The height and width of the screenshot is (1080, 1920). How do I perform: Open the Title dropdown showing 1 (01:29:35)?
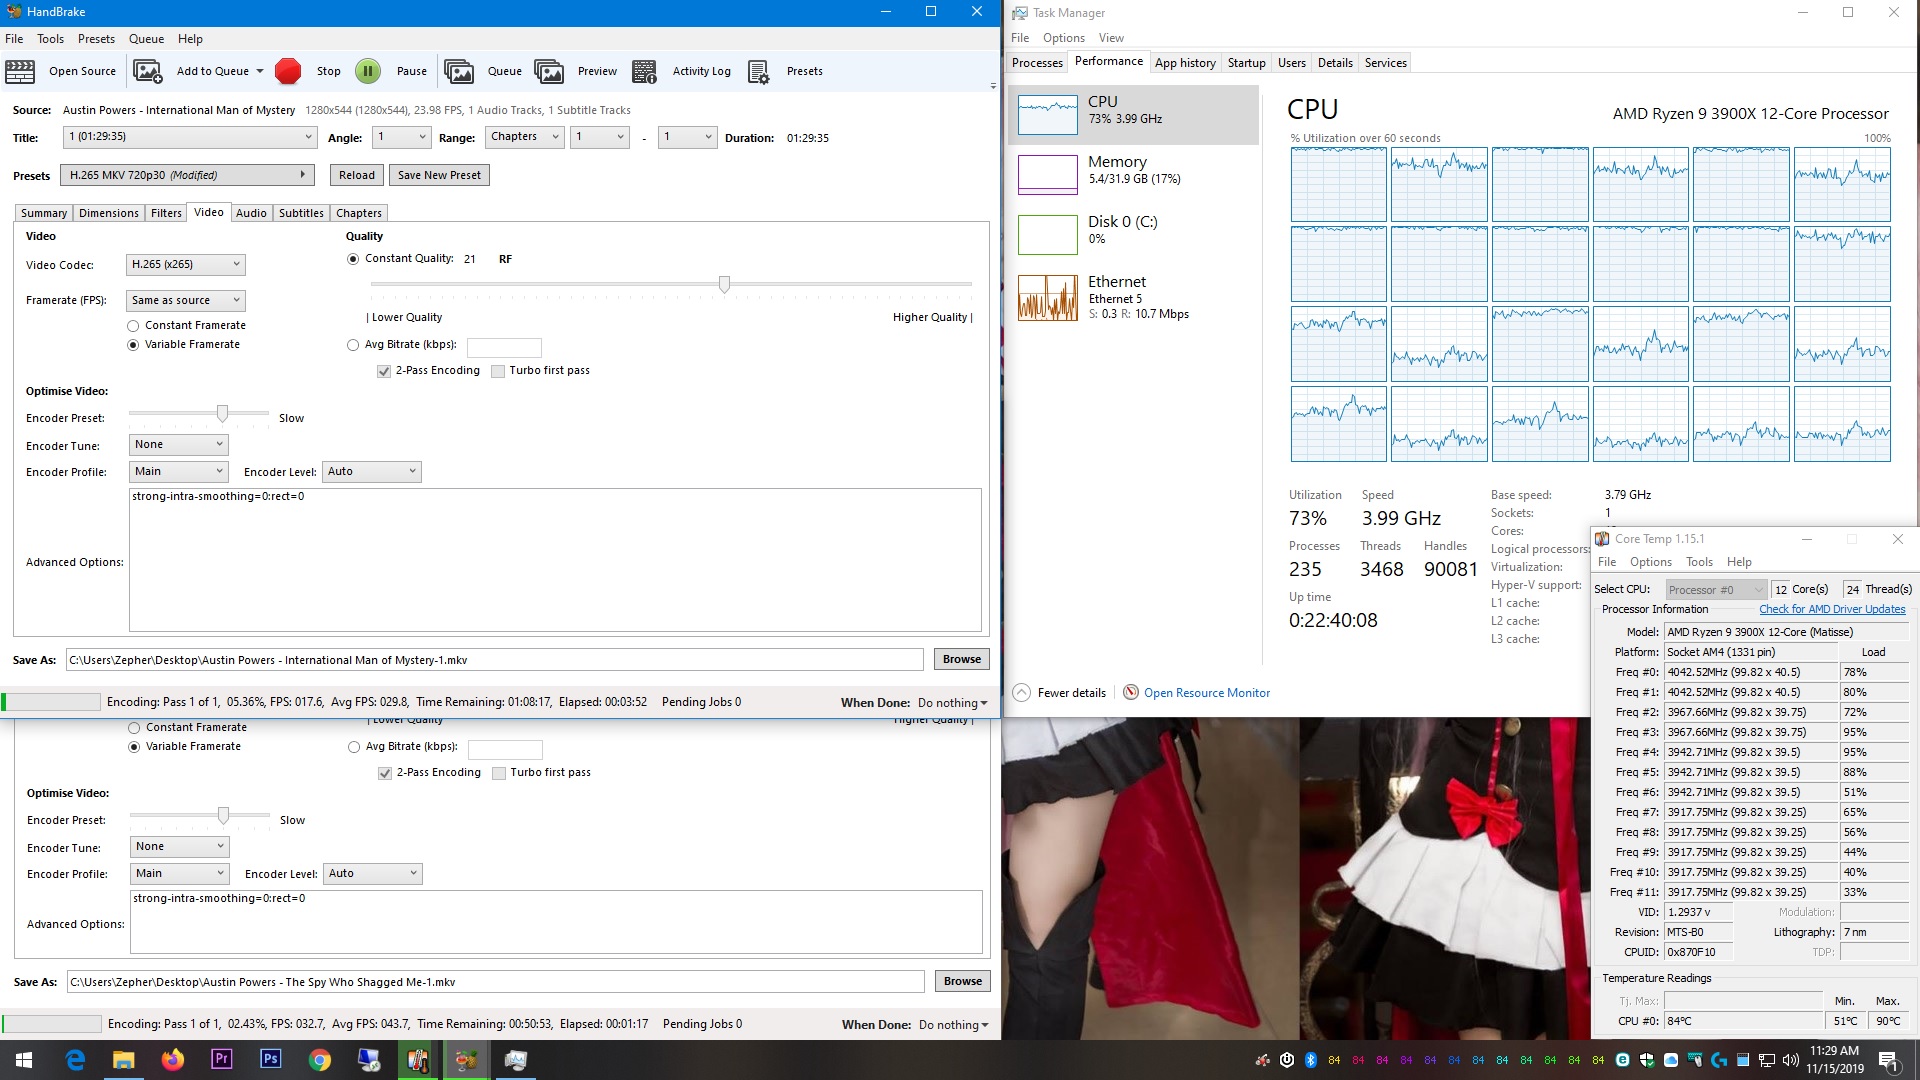click(x=190, y=137)
